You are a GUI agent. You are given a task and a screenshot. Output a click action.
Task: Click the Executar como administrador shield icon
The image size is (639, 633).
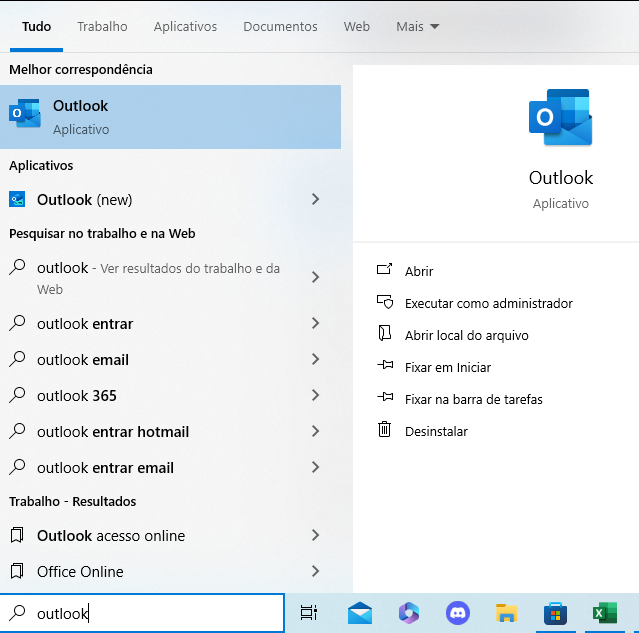(x=385, y=302)
